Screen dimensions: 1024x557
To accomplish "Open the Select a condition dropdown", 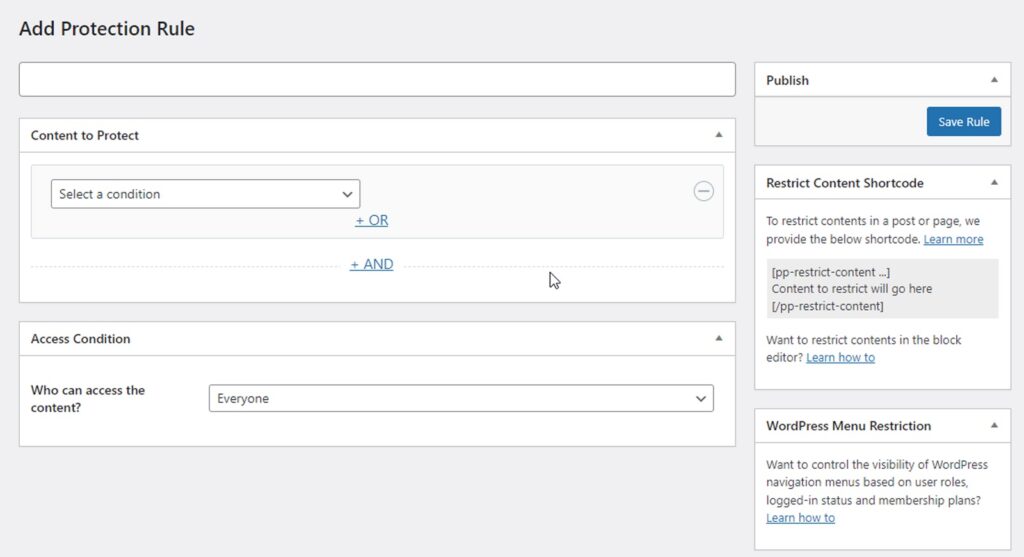I will tap(205, 194).
